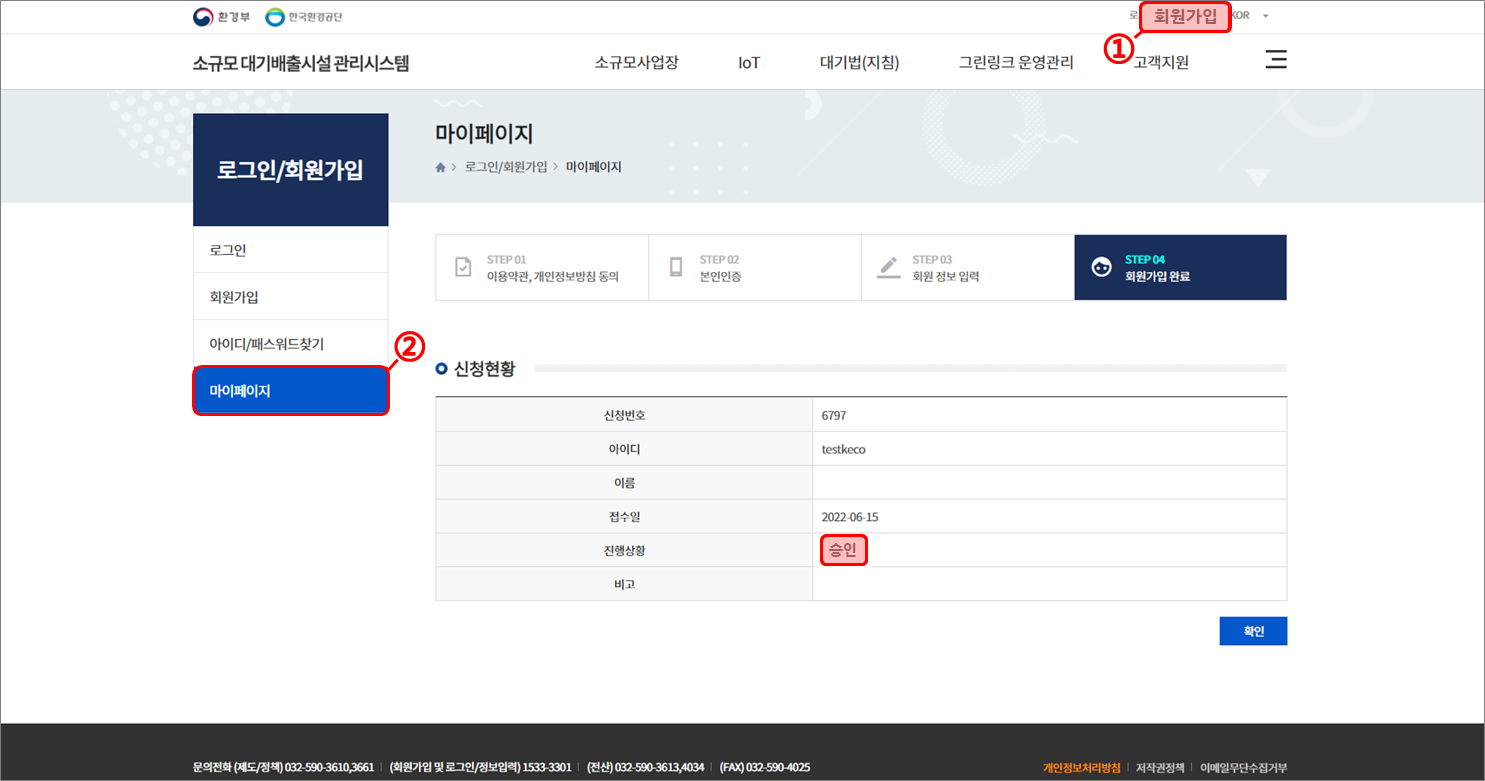Click the 신청번호 label cell
The width and height of the screenshot is (1485, 781).
point(624,415)
